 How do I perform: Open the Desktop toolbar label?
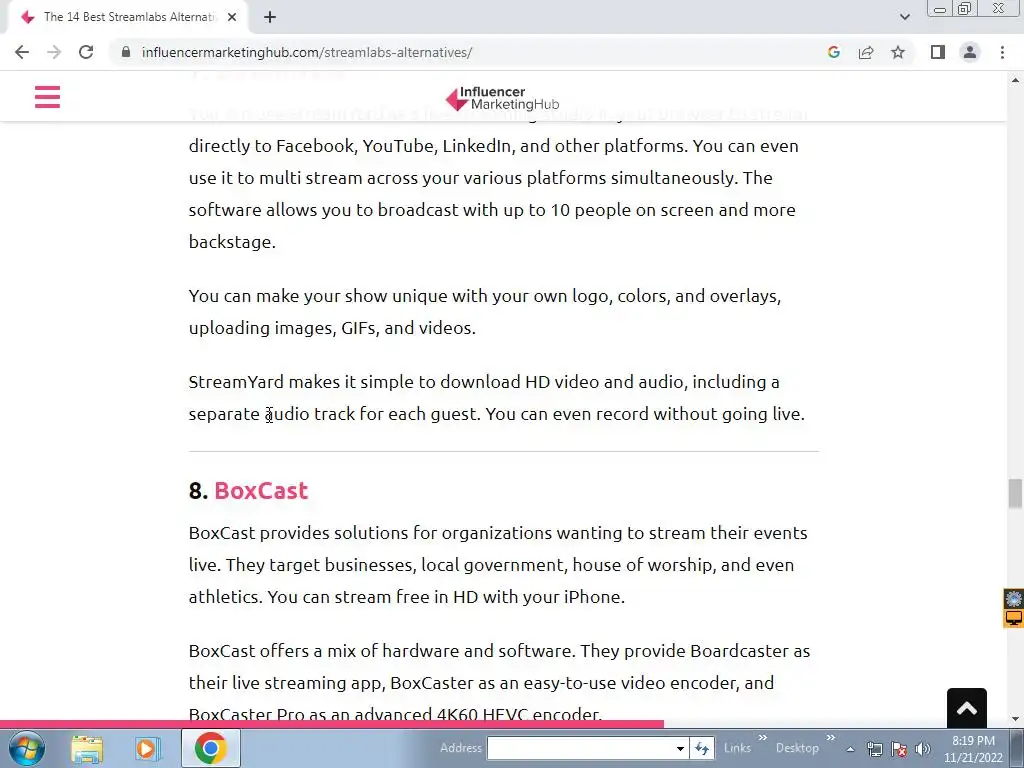797,748
